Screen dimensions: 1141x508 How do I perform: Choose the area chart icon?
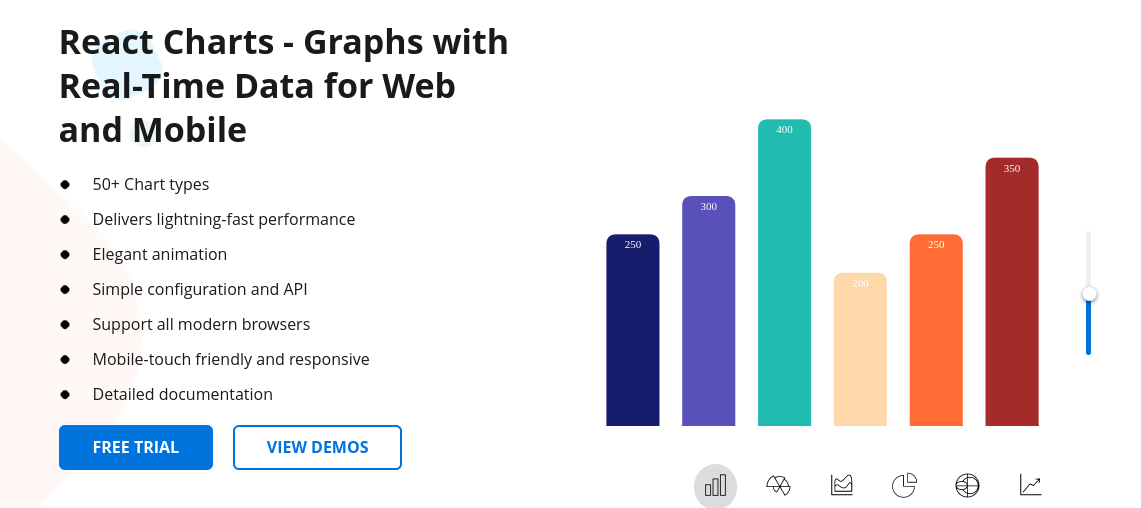841,486
